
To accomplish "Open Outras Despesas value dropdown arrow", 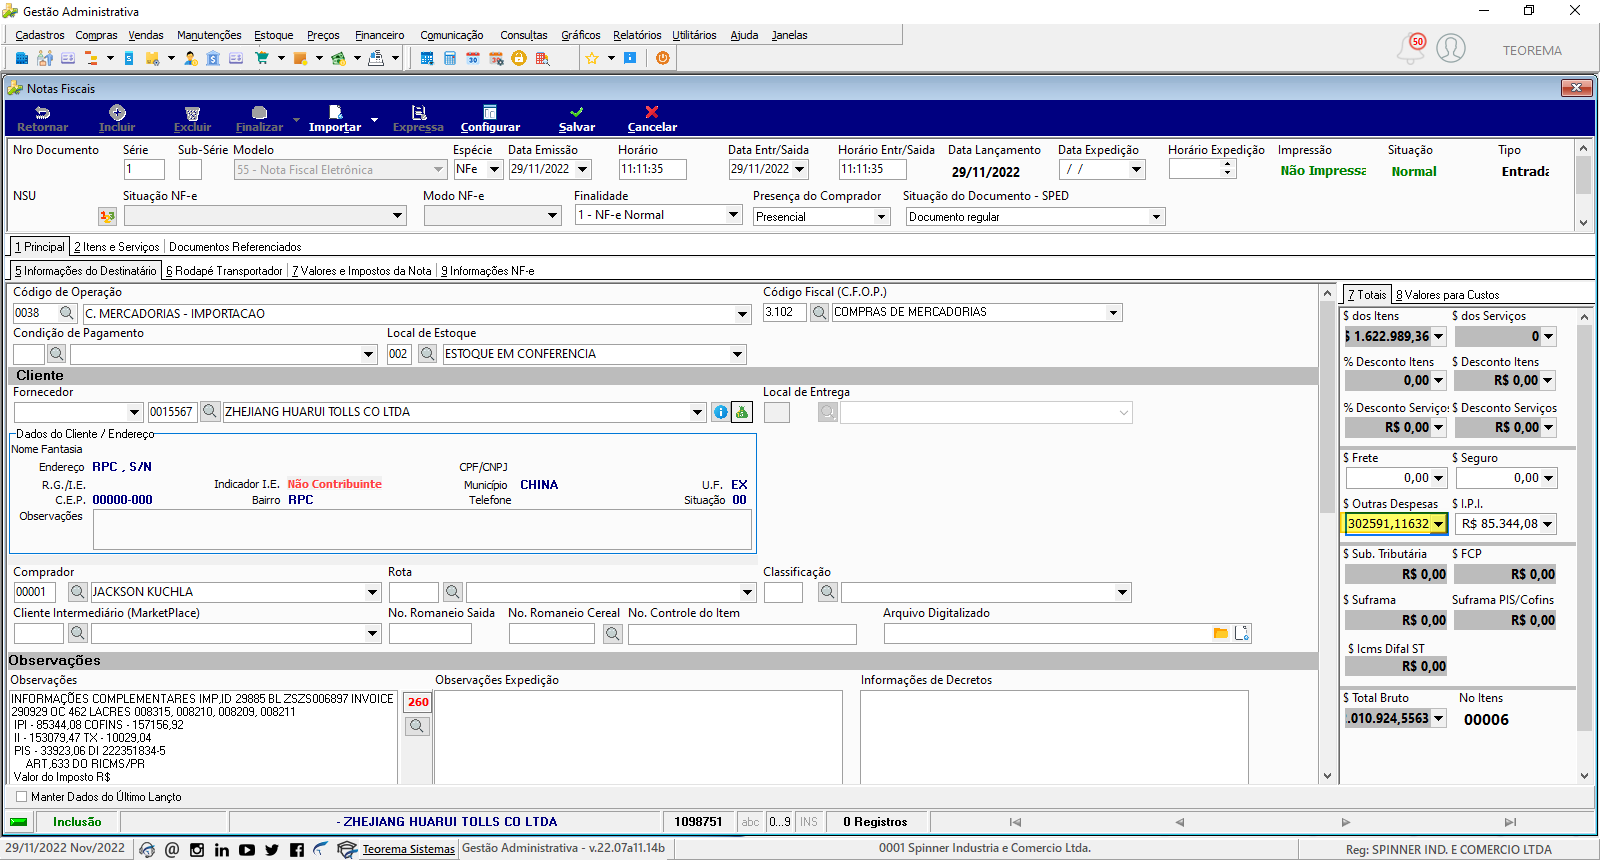I will click(1439, 524).
